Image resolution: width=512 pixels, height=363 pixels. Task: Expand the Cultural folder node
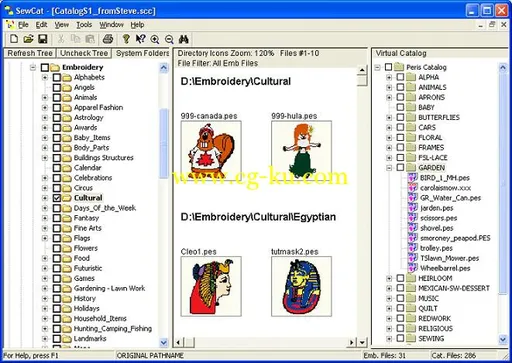point(45,198)
